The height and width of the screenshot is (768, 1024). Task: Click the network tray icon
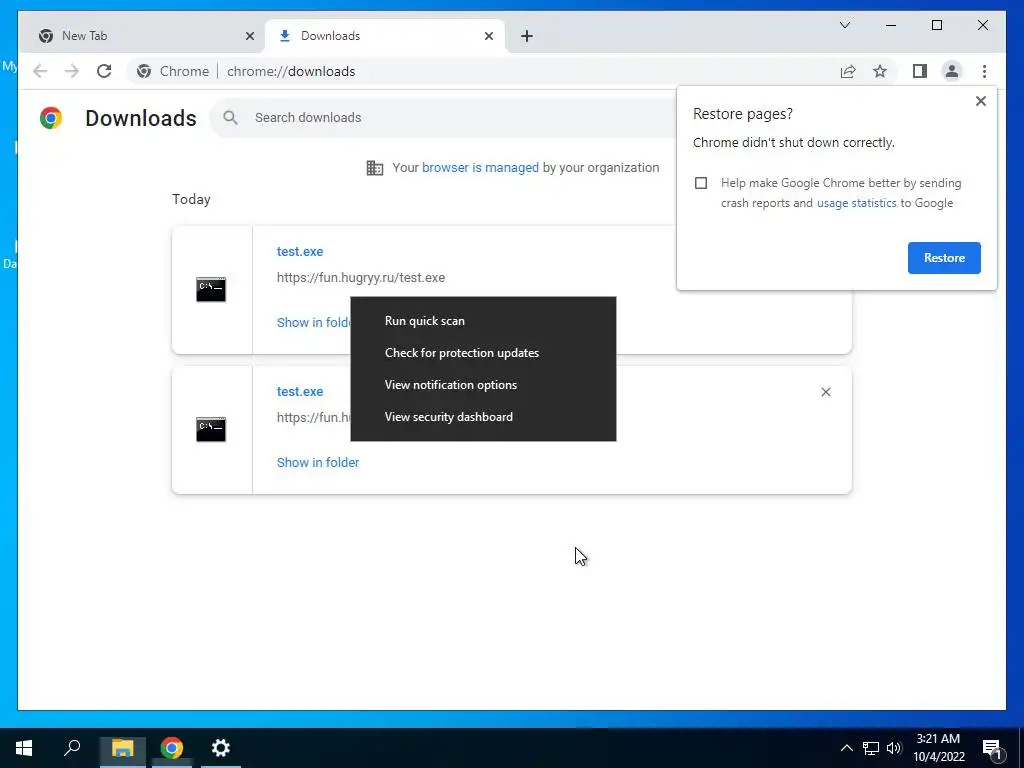tap(871, 748)
